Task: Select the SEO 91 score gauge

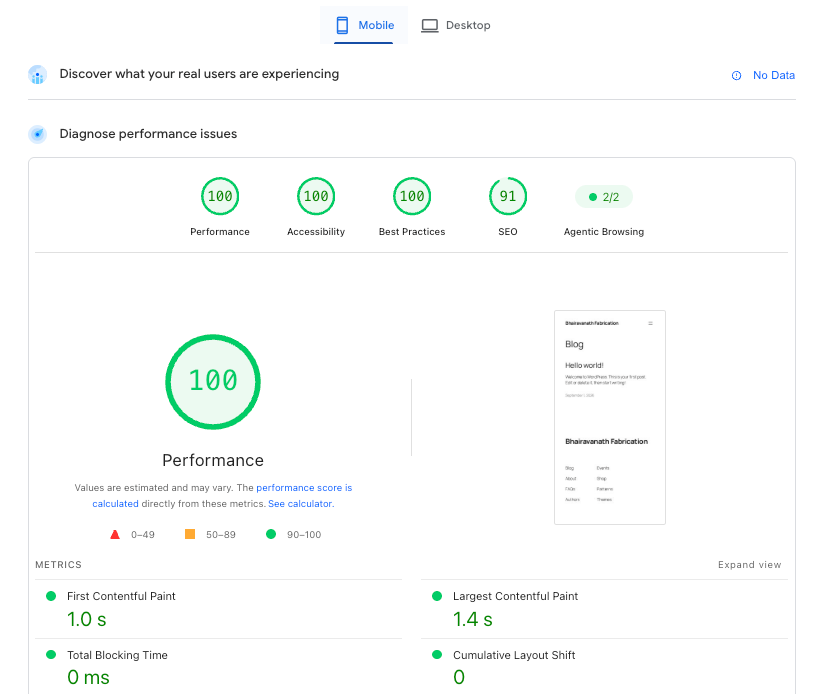Action: tap(508, 196)
